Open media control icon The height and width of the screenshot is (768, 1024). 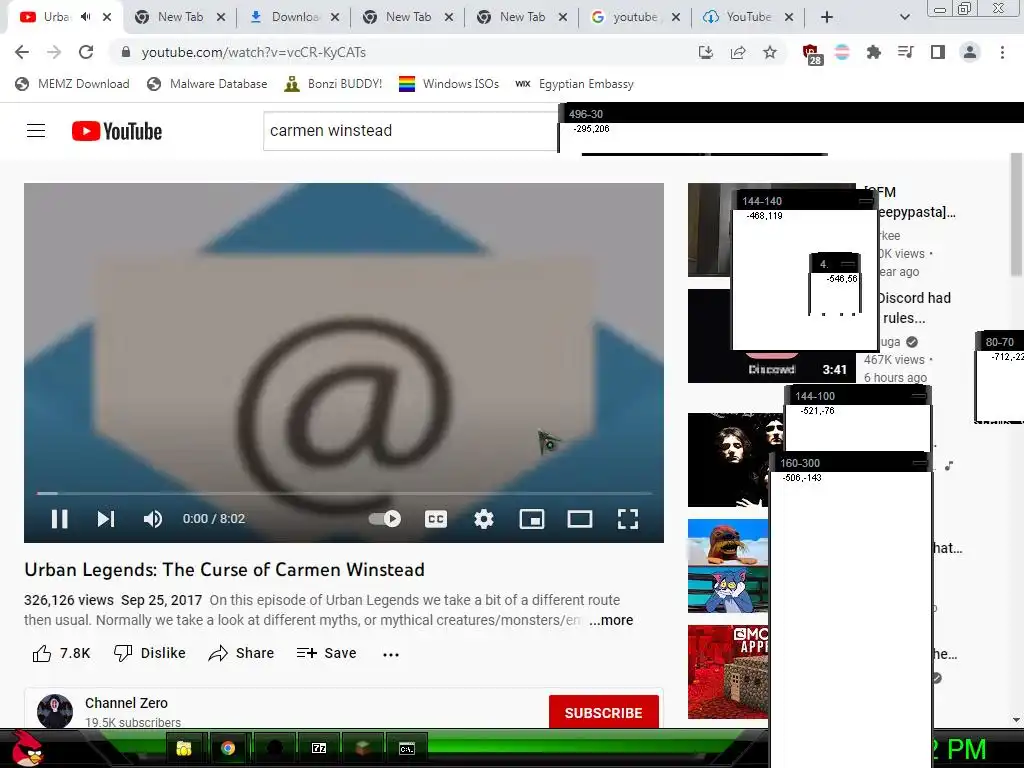pos(906,52)
